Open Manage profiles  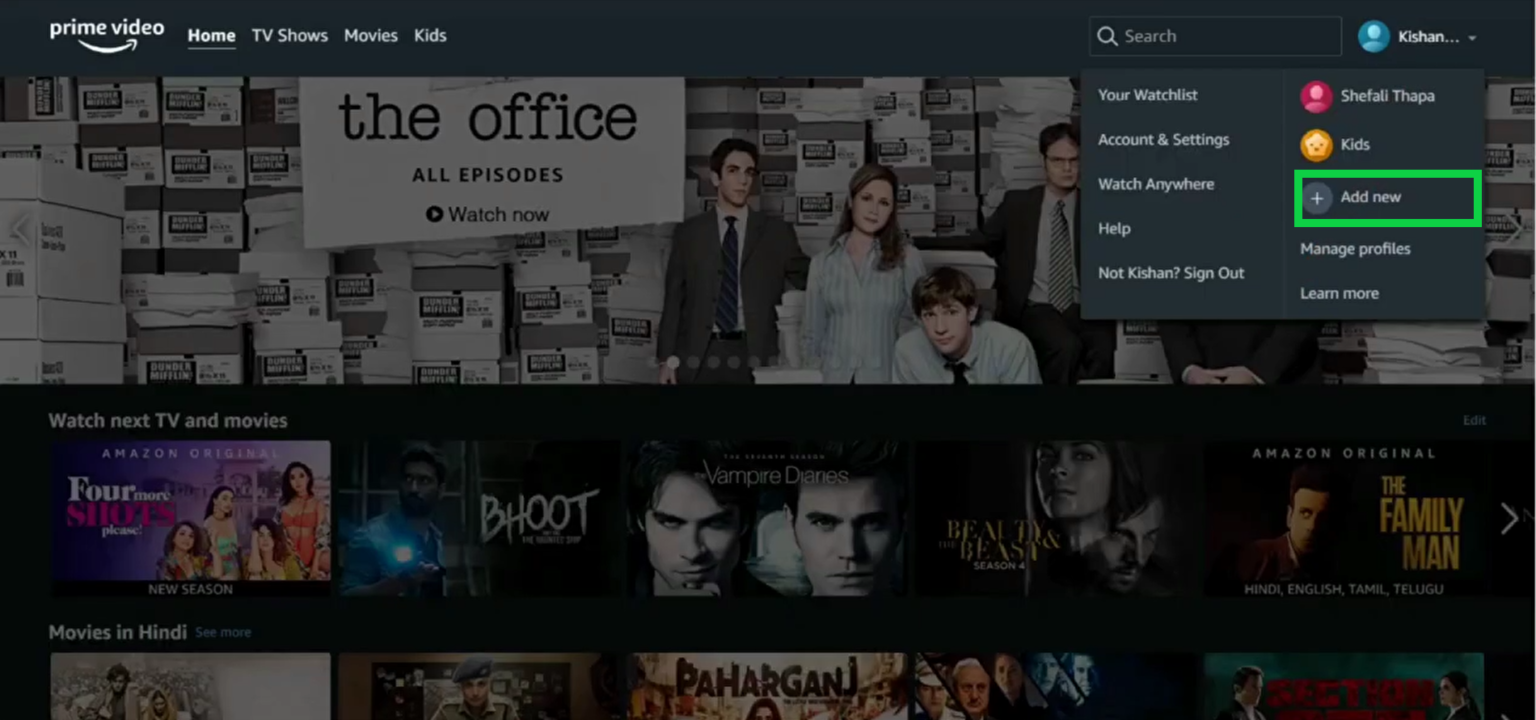pos(1354,248)
